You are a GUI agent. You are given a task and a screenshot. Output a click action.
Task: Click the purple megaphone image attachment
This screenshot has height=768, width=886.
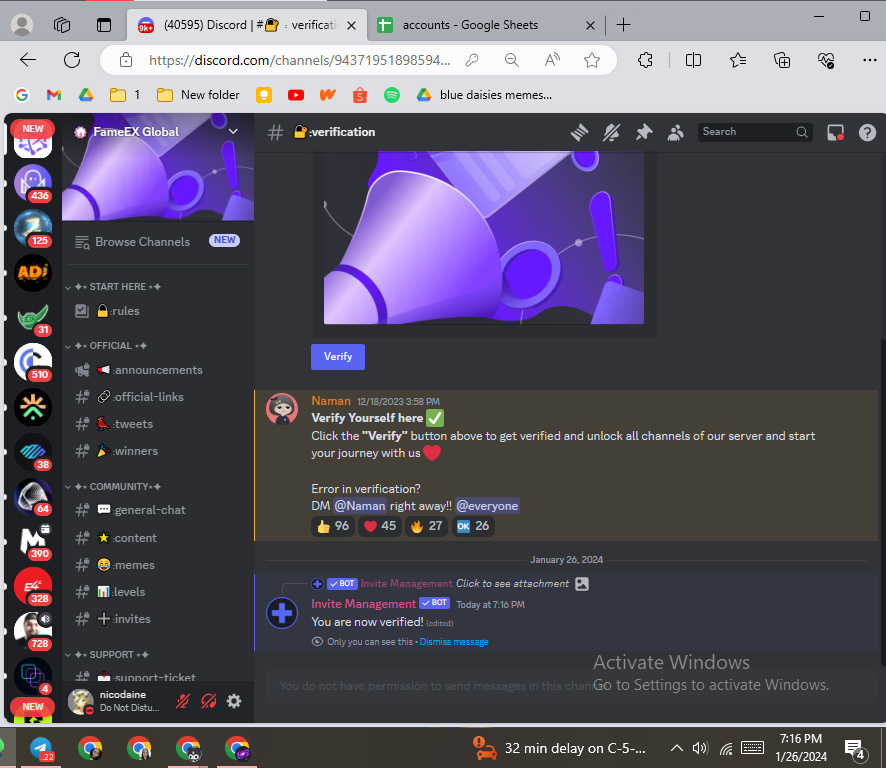click(484, 237)
